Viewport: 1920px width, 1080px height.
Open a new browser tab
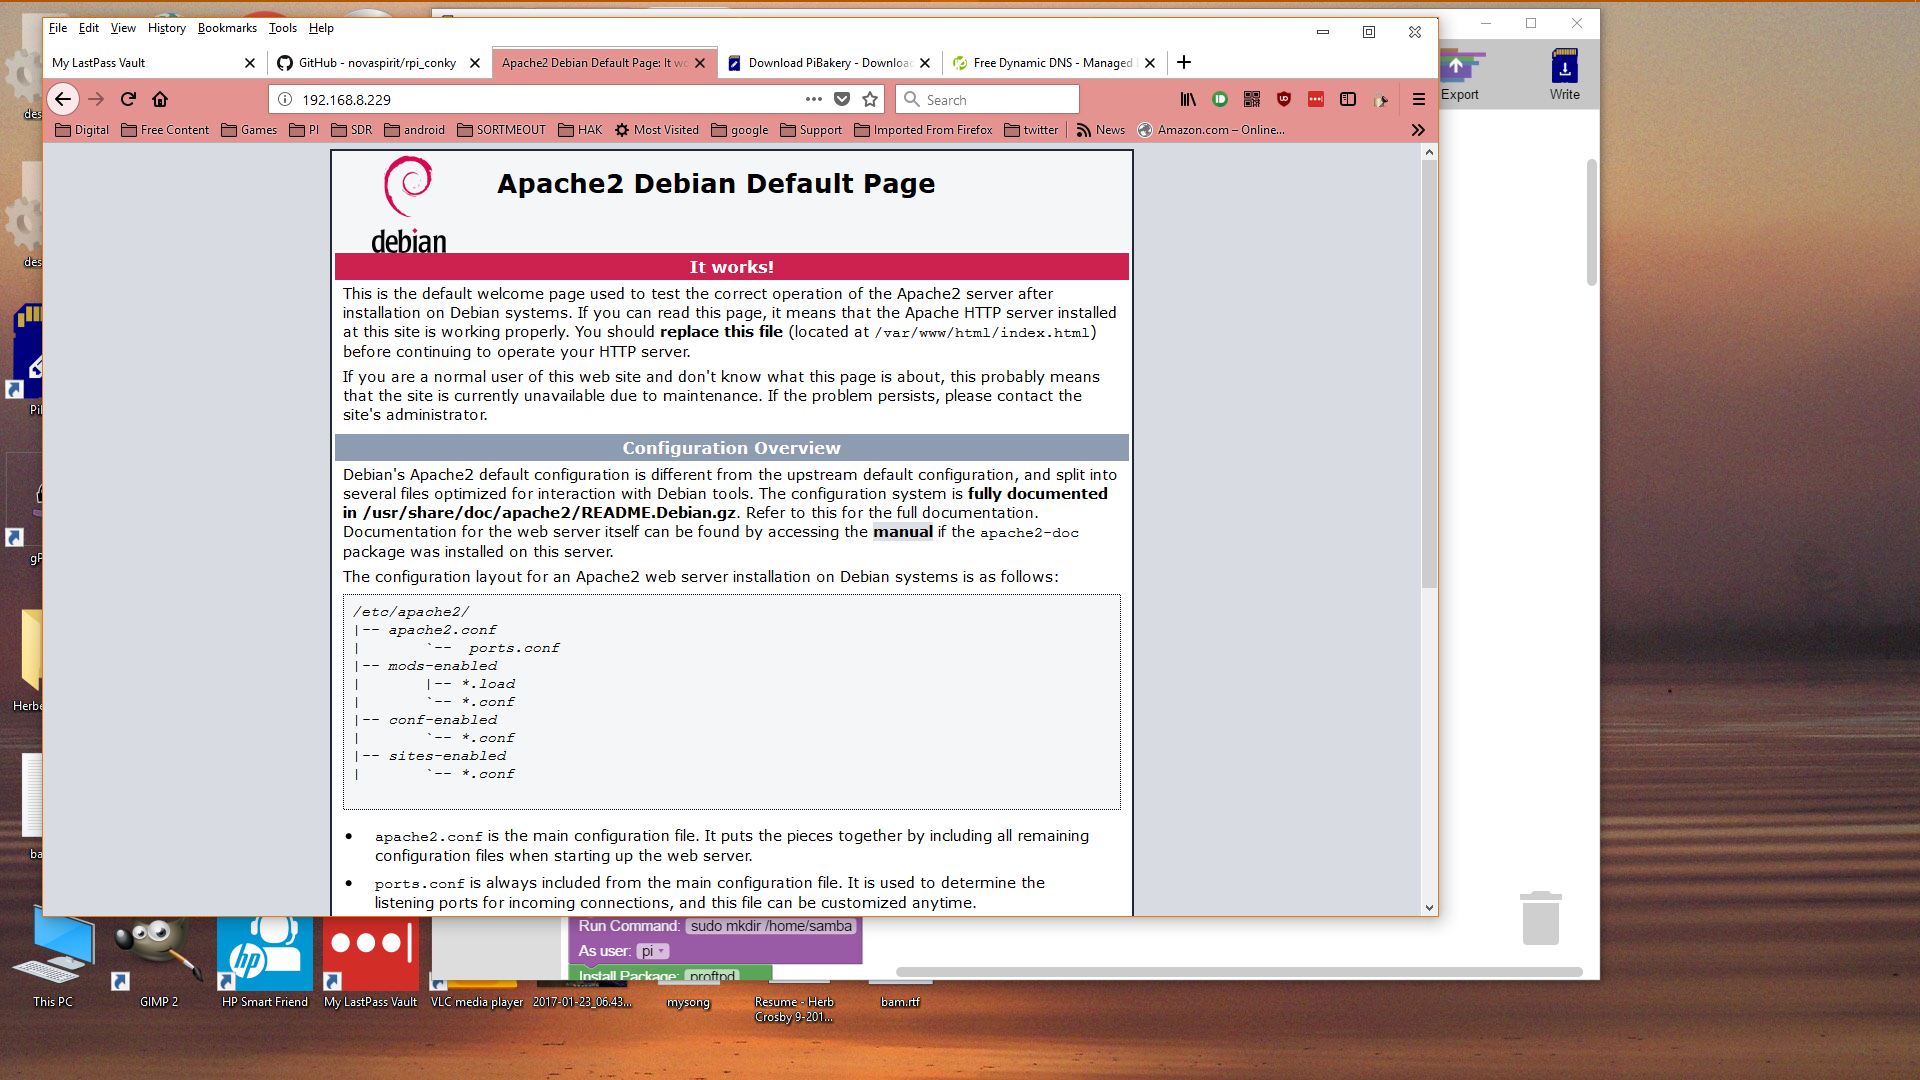(1184, 62)
